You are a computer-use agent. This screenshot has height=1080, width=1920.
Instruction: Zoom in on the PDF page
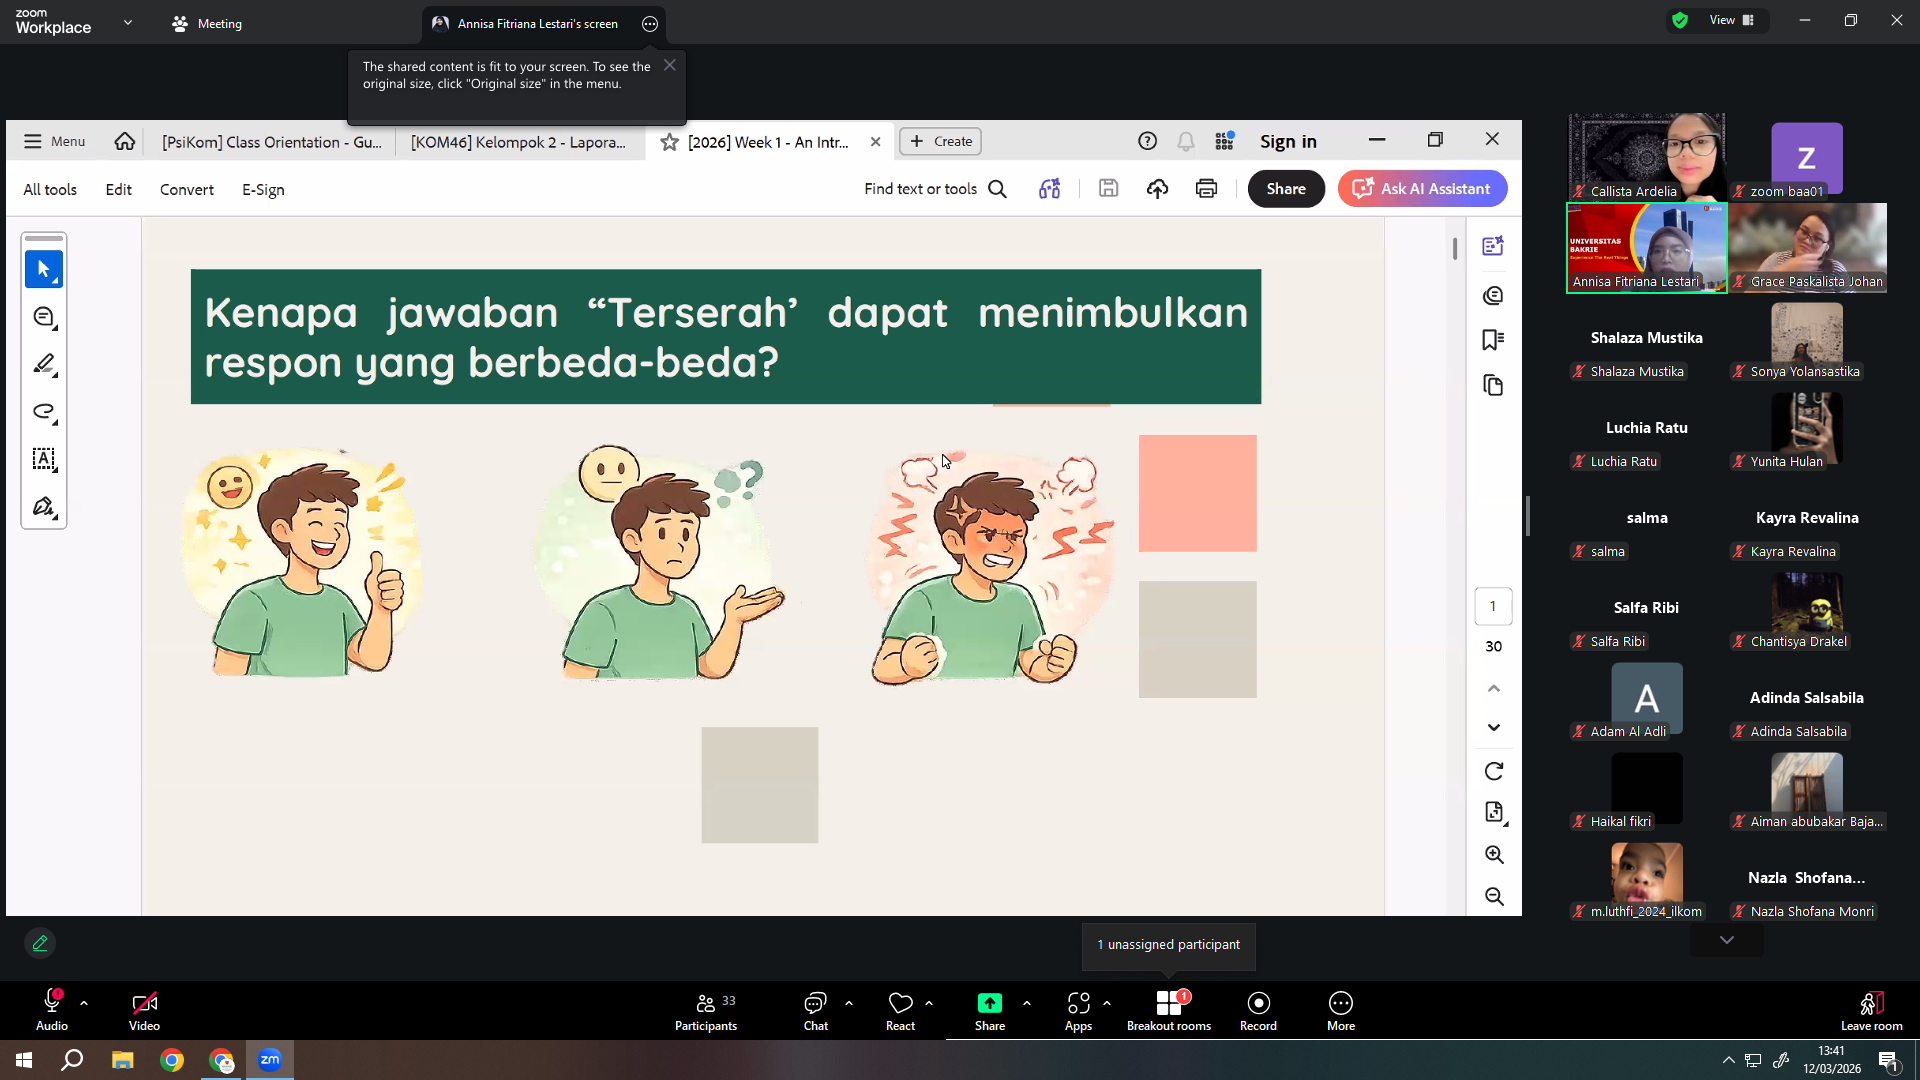(x=1494, y=854)
